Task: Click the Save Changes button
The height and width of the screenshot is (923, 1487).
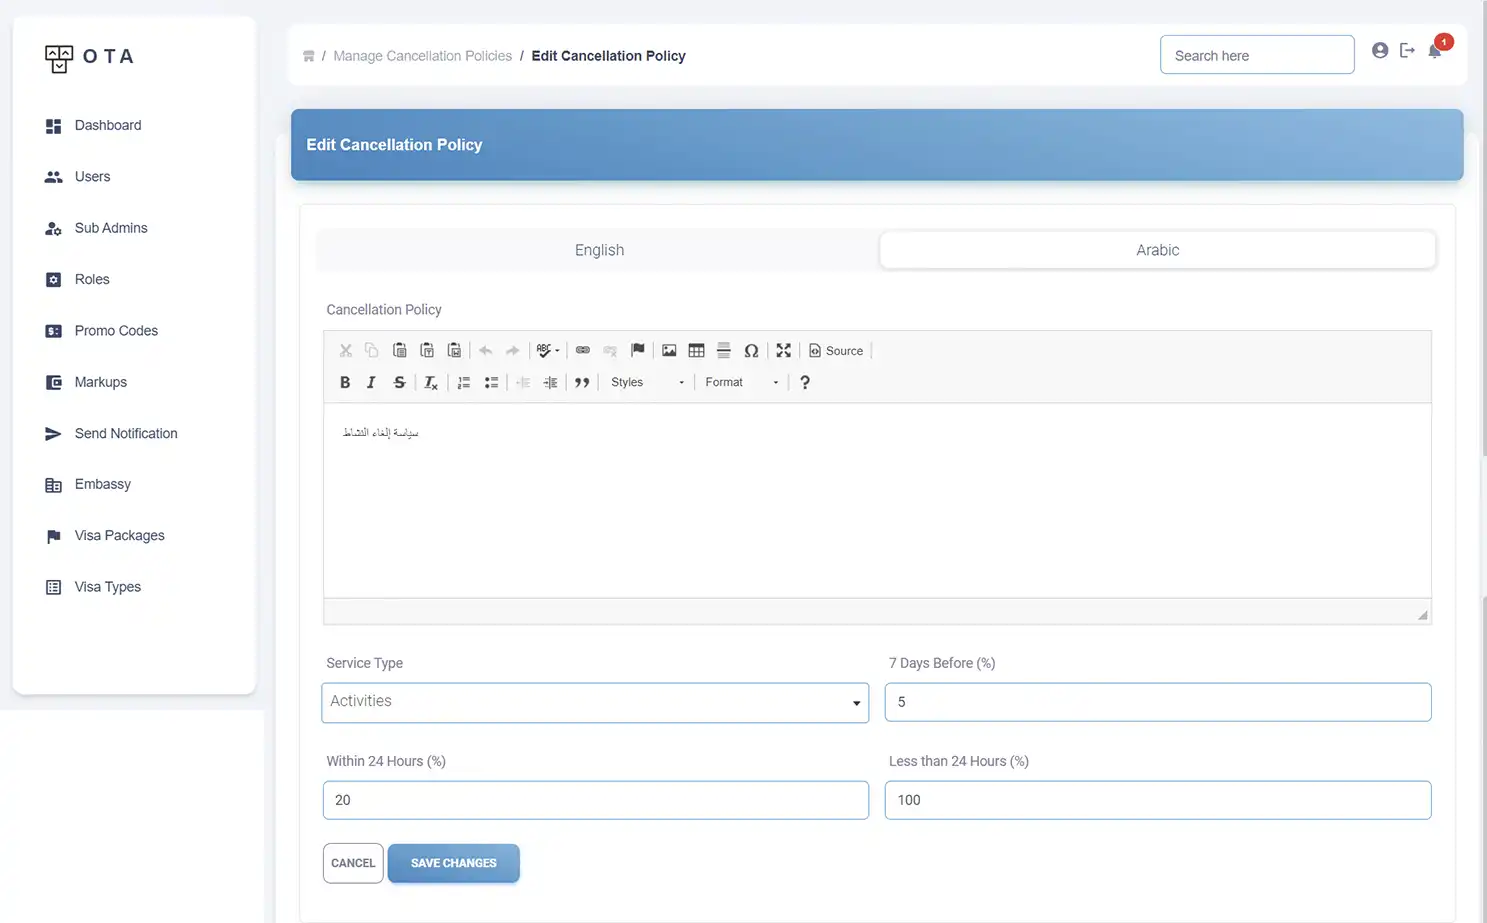Action: (x=453, y=863)
